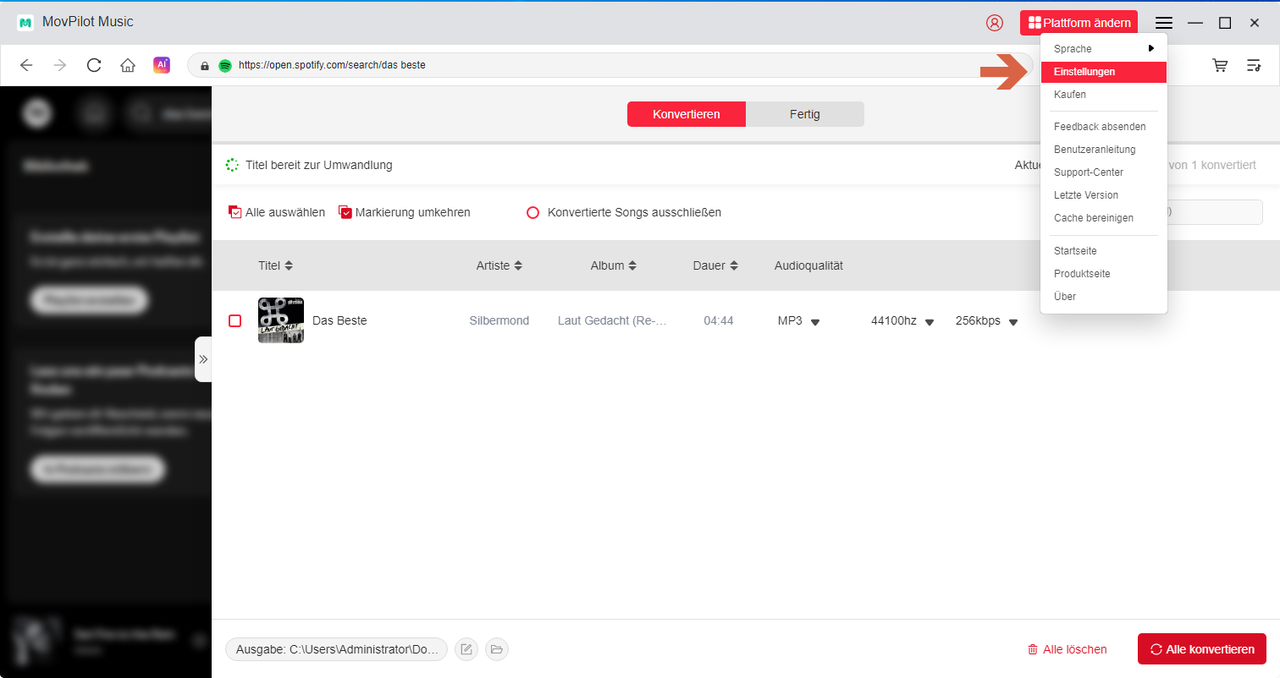1280x678 pixels.
Task: Click the duration 04:44
Action: tap(719, 321)
